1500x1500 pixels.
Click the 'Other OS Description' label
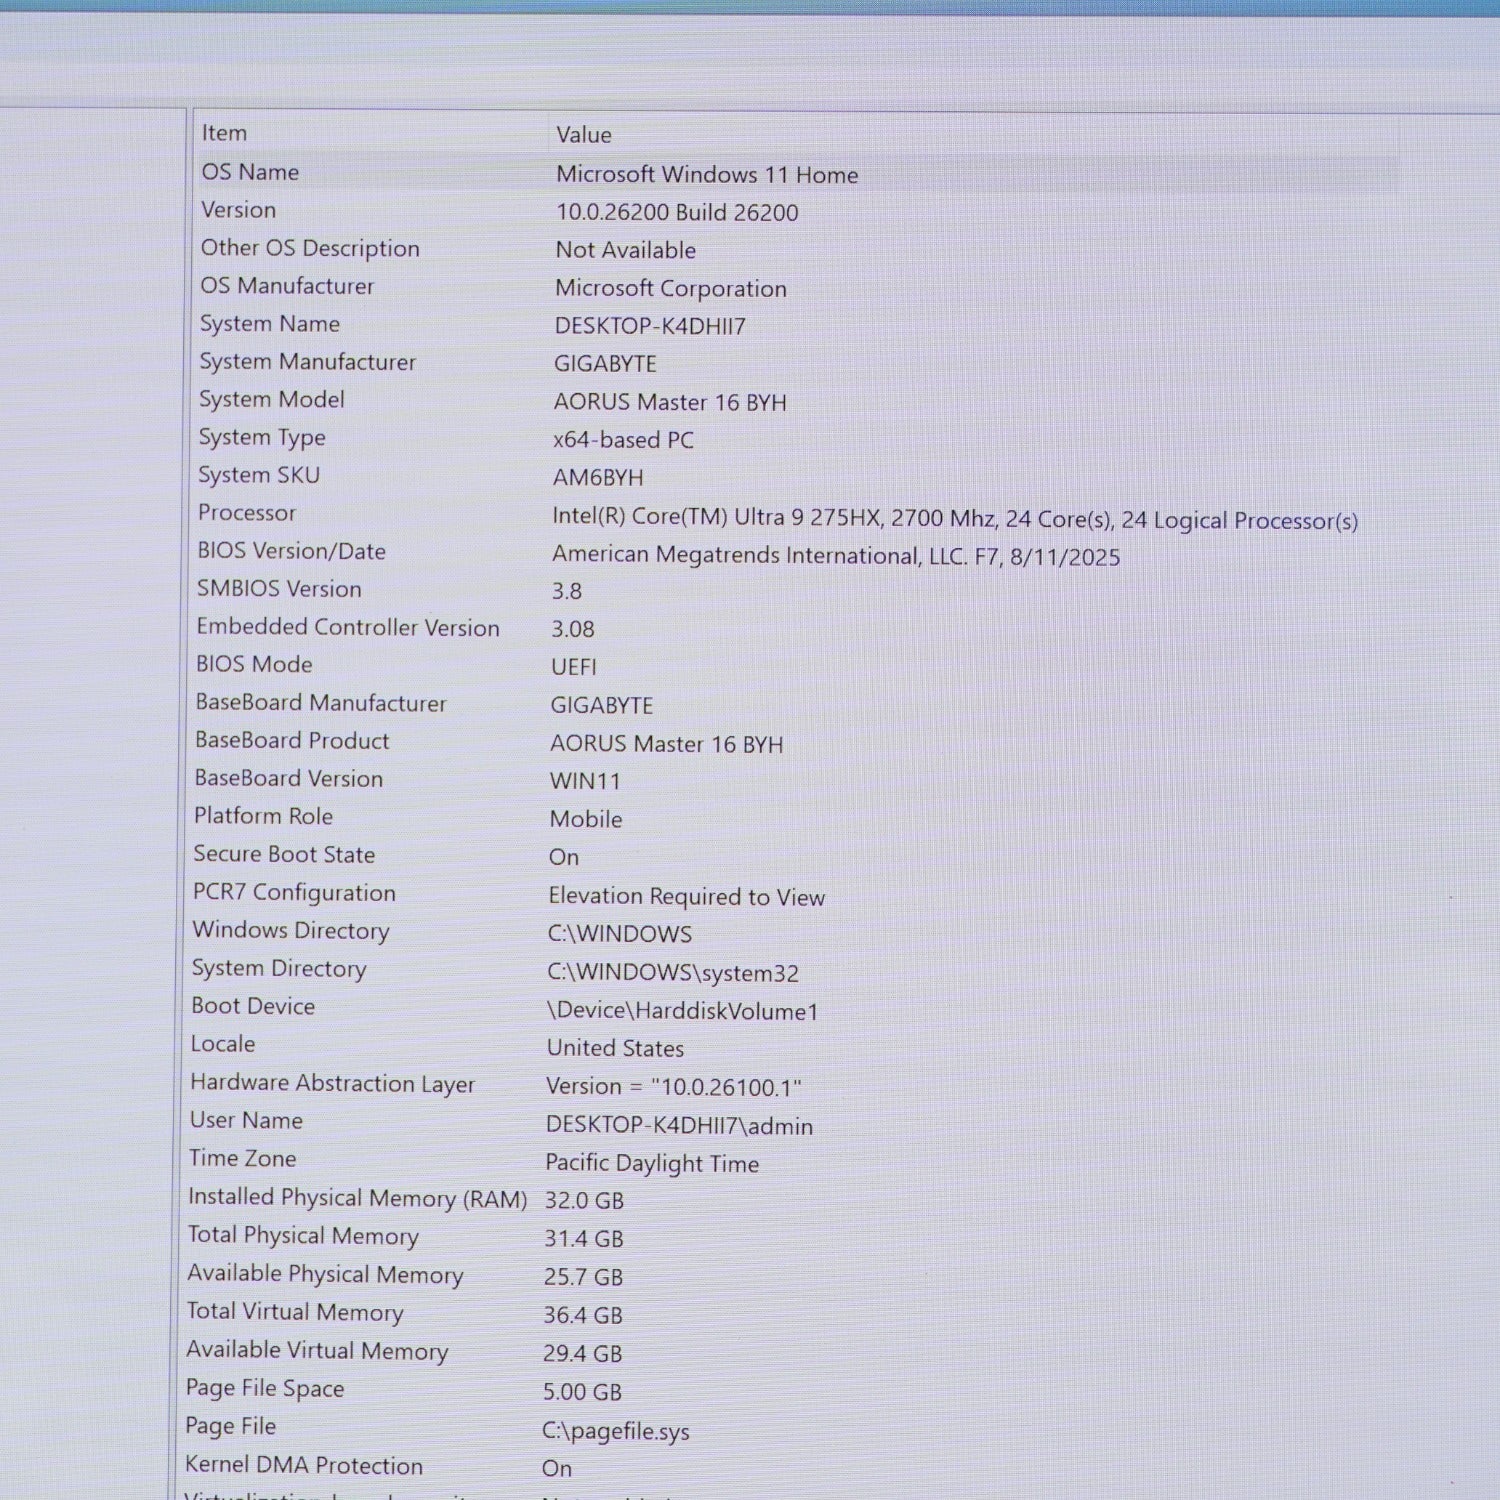point(310,248)
